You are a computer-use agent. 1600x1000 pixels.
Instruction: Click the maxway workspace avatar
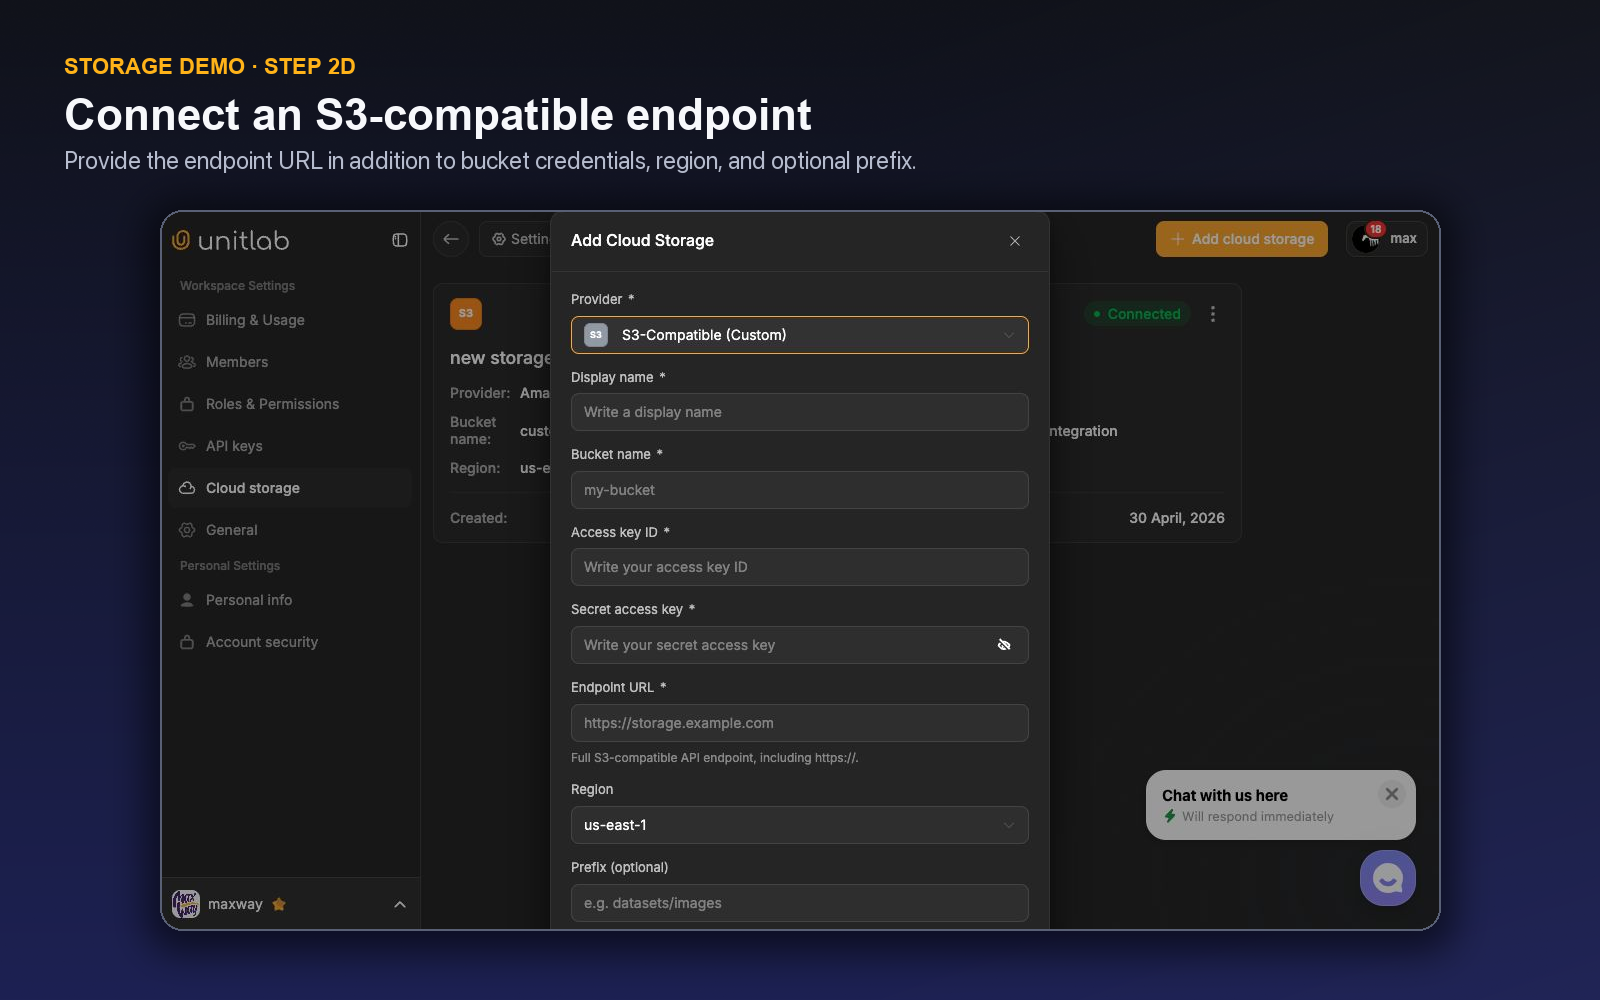(186, 904)
